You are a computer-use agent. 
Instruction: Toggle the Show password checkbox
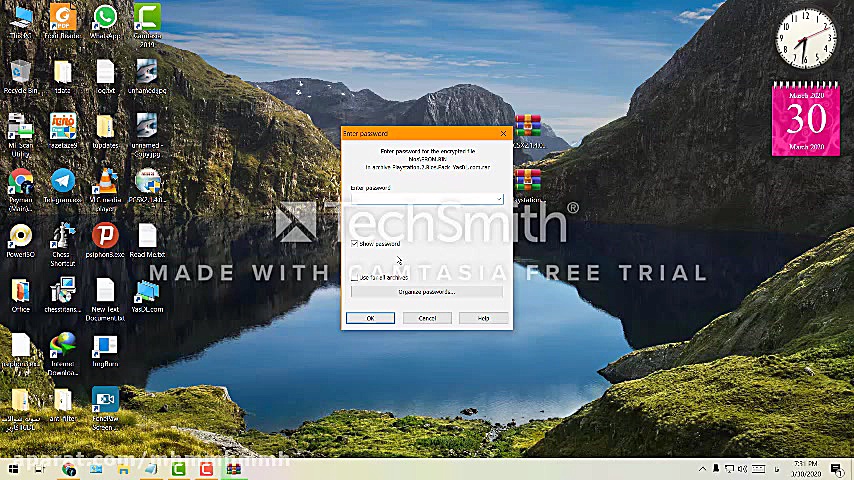click(x=355, y=244)
